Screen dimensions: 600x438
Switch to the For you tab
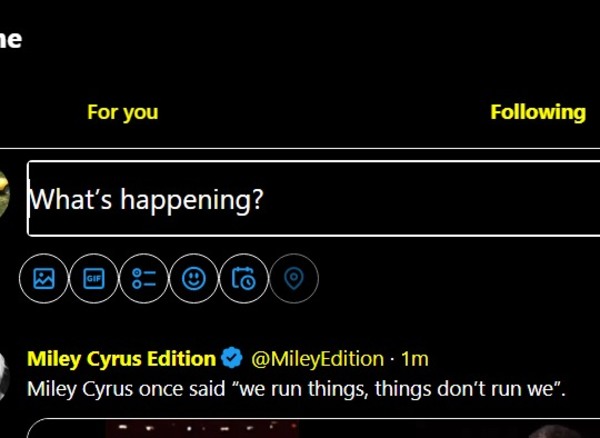click(x=122, y=112)
